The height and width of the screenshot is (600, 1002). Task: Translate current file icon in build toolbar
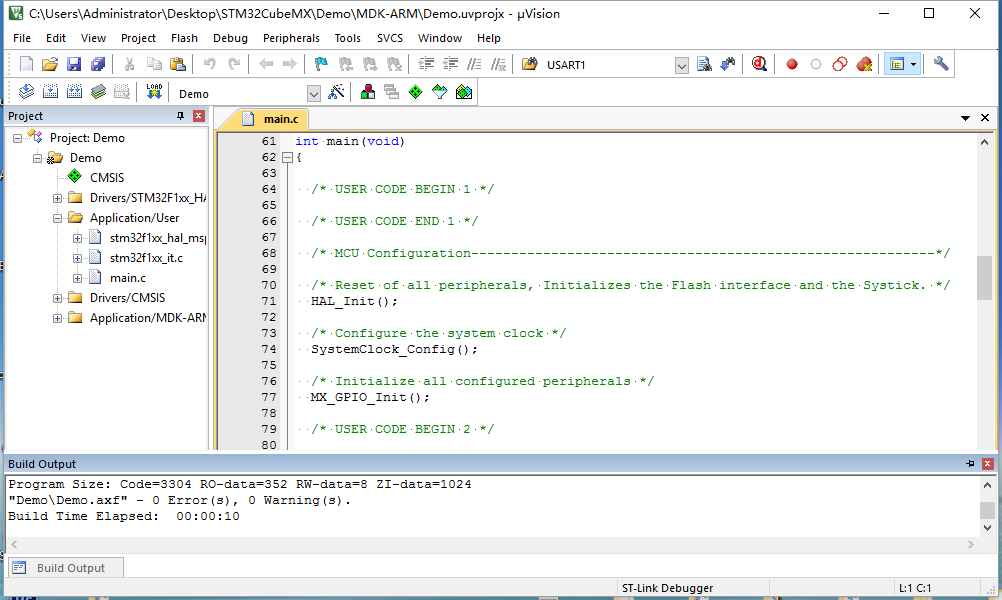pyautogui.click(x=26, y=92)
